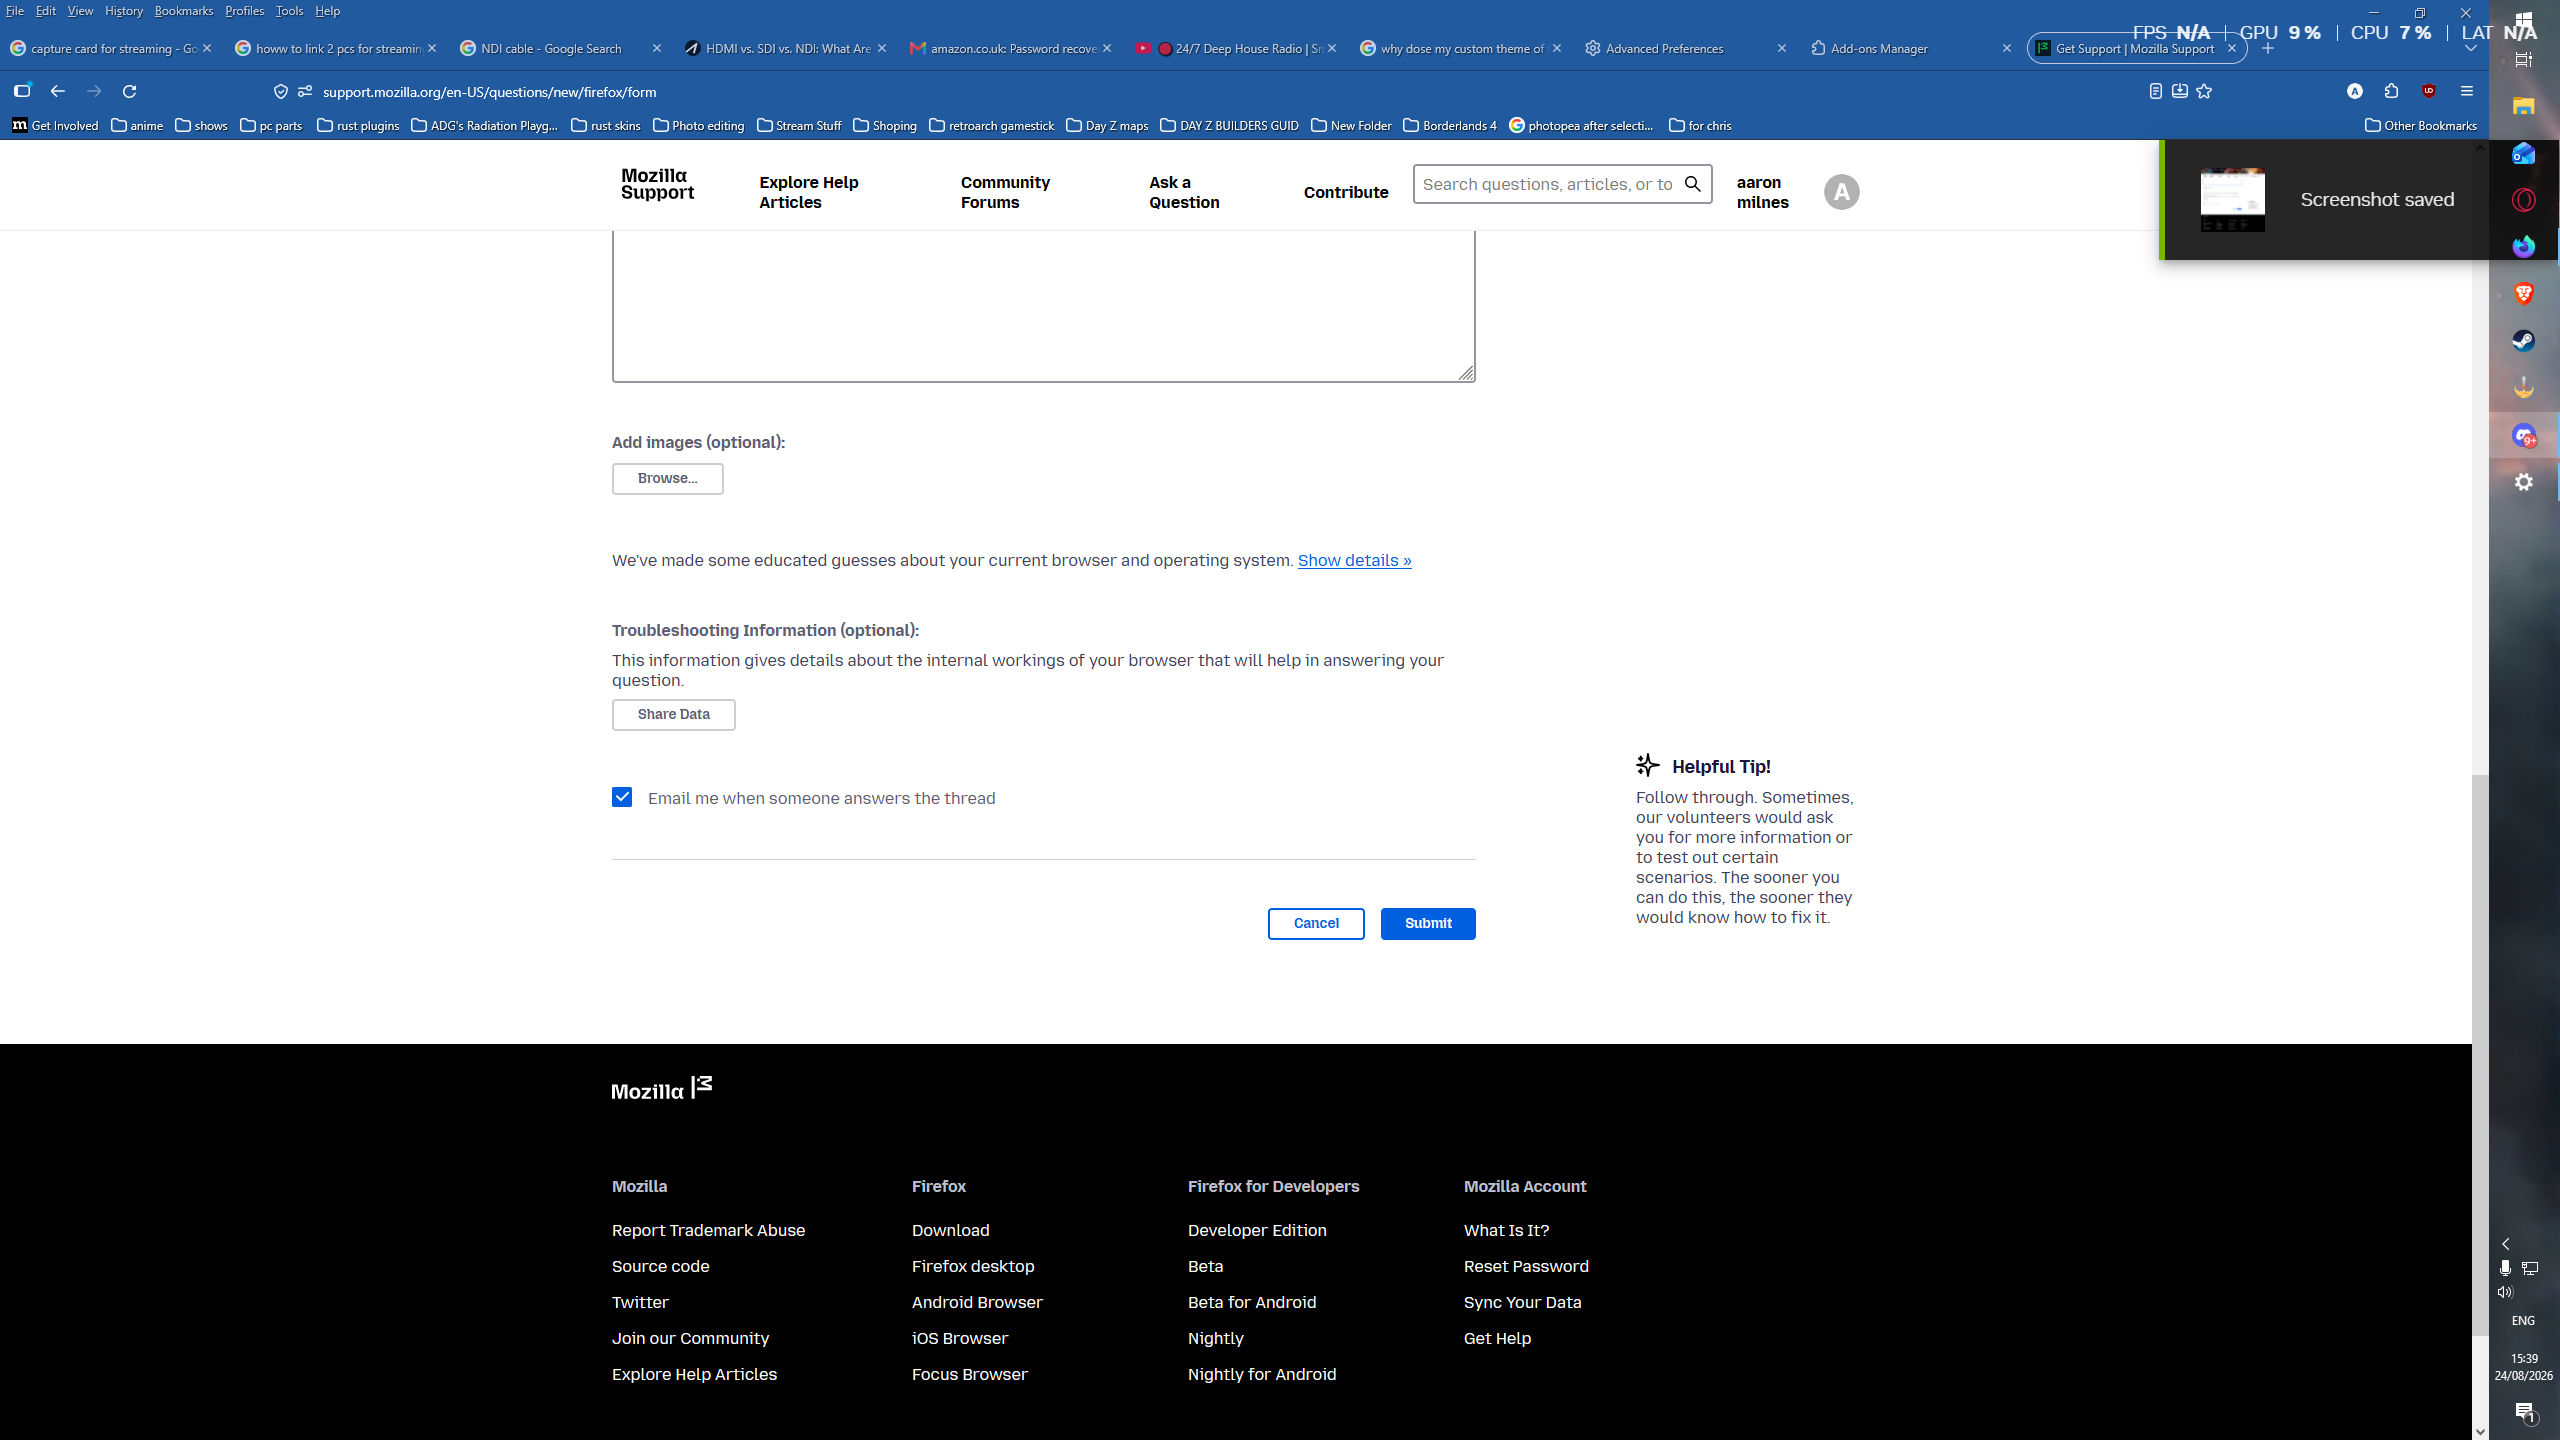Open File Explorer from taskbar

tap(2523, 106)
